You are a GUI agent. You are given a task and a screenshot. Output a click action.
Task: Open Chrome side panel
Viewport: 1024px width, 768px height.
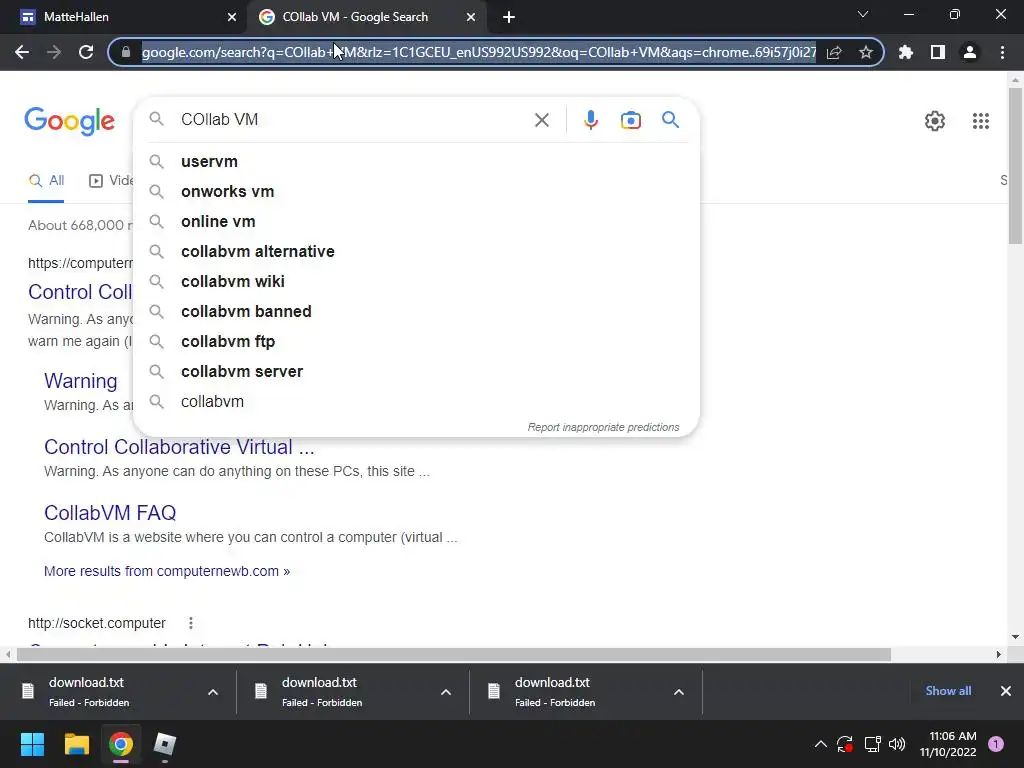click(938, 52)
